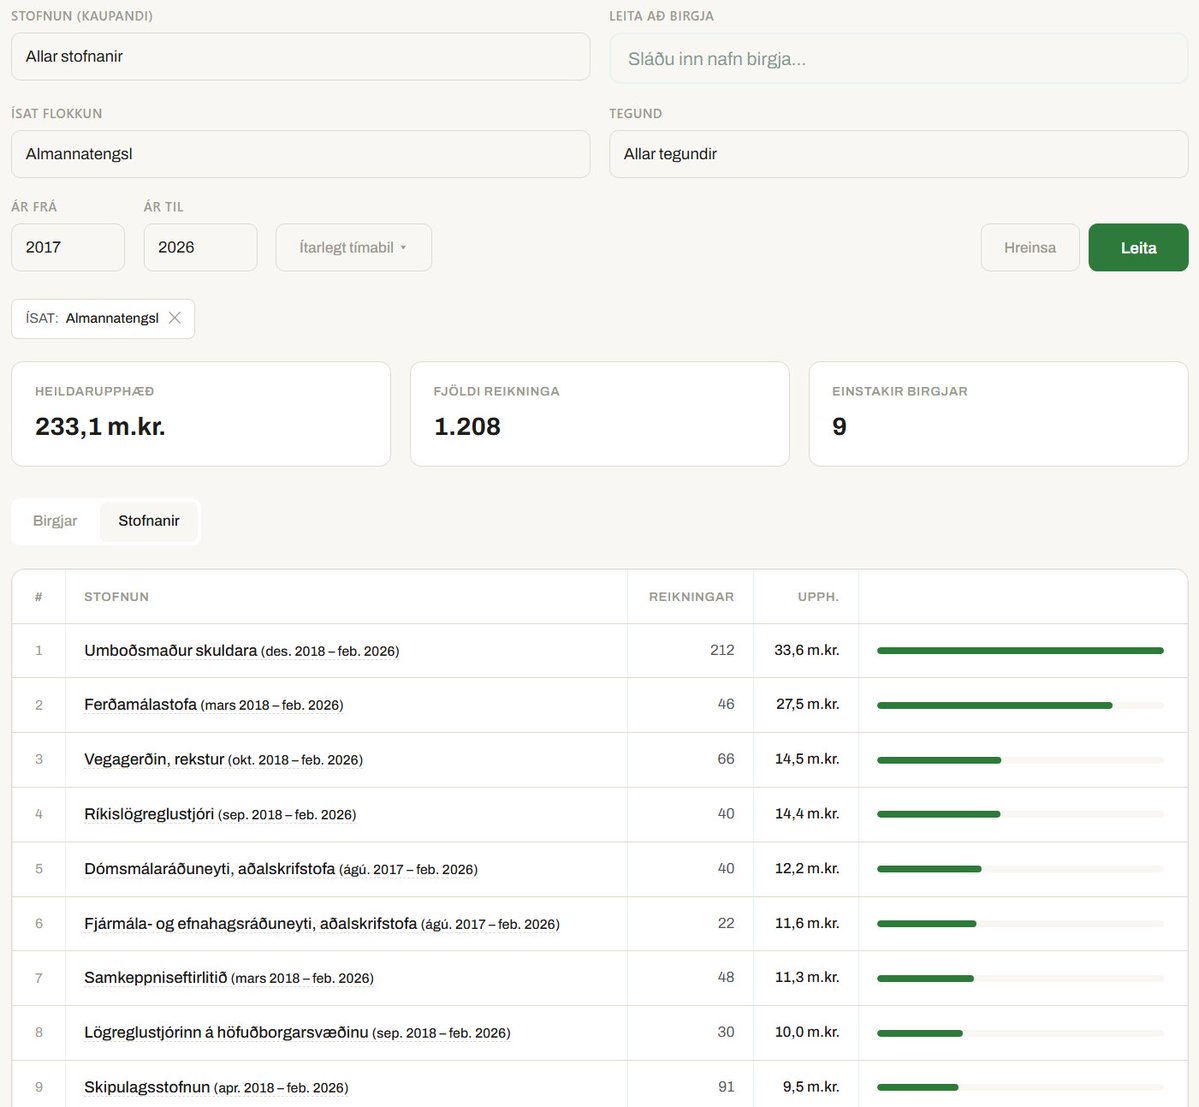The image size is (1199, 1107).
Task: Open Lögreglustjórinn á höfuðborgarsvæðinu institution
Action: click(297, 1032)
